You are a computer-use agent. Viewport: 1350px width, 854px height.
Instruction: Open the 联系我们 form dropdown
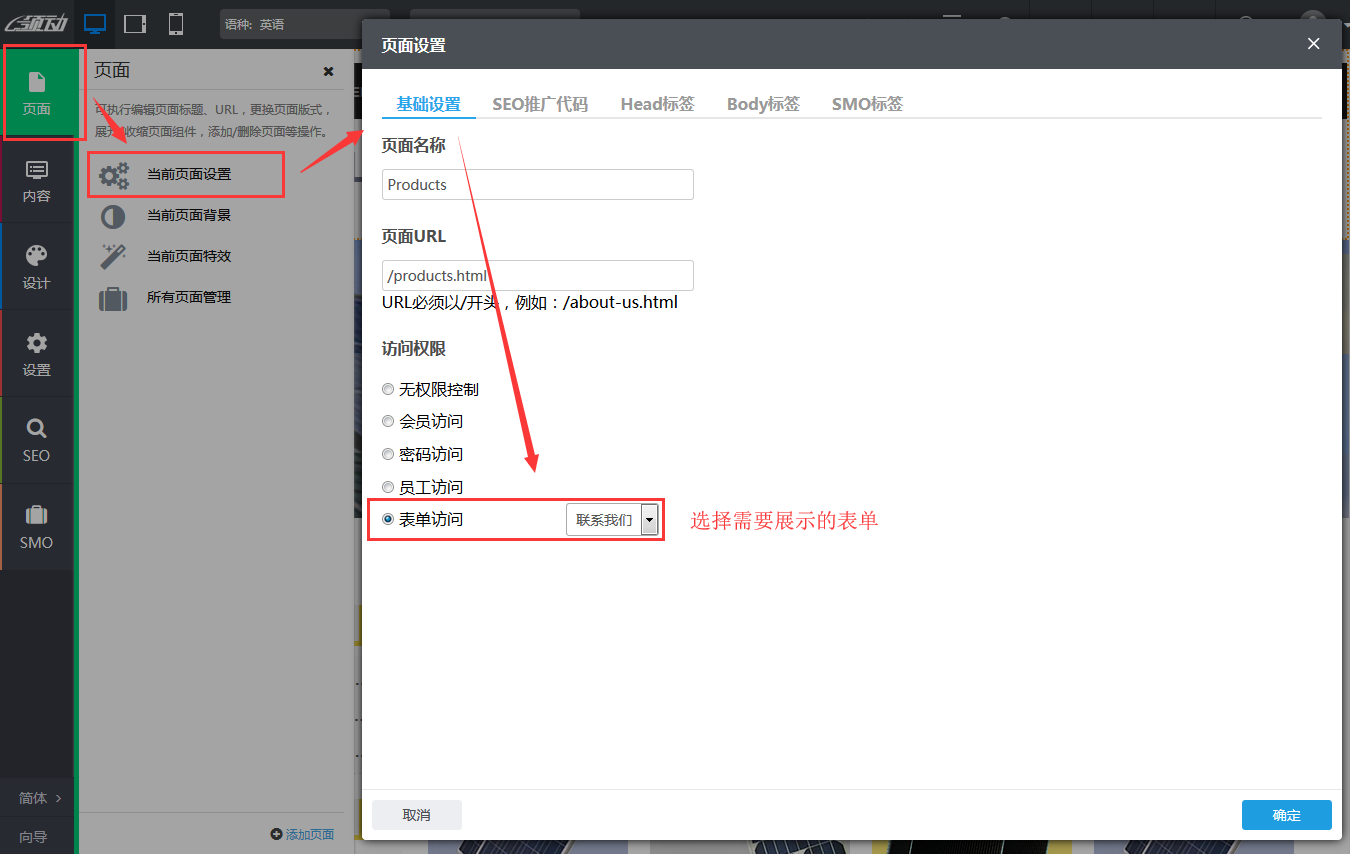(650, 519)
